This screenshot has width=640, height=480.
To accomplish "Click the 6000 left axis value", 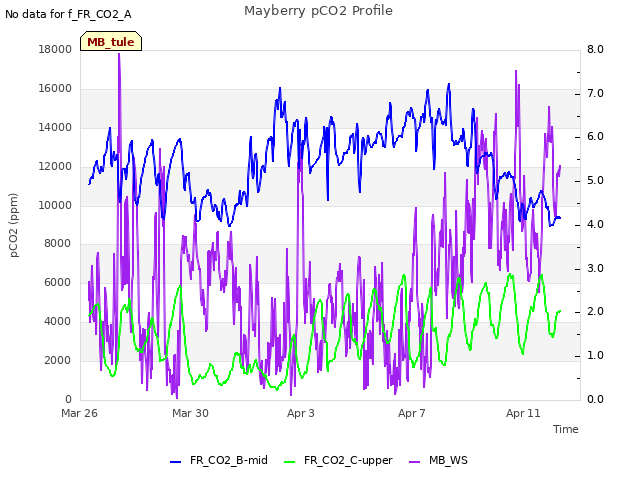I will tap(58, 282).
